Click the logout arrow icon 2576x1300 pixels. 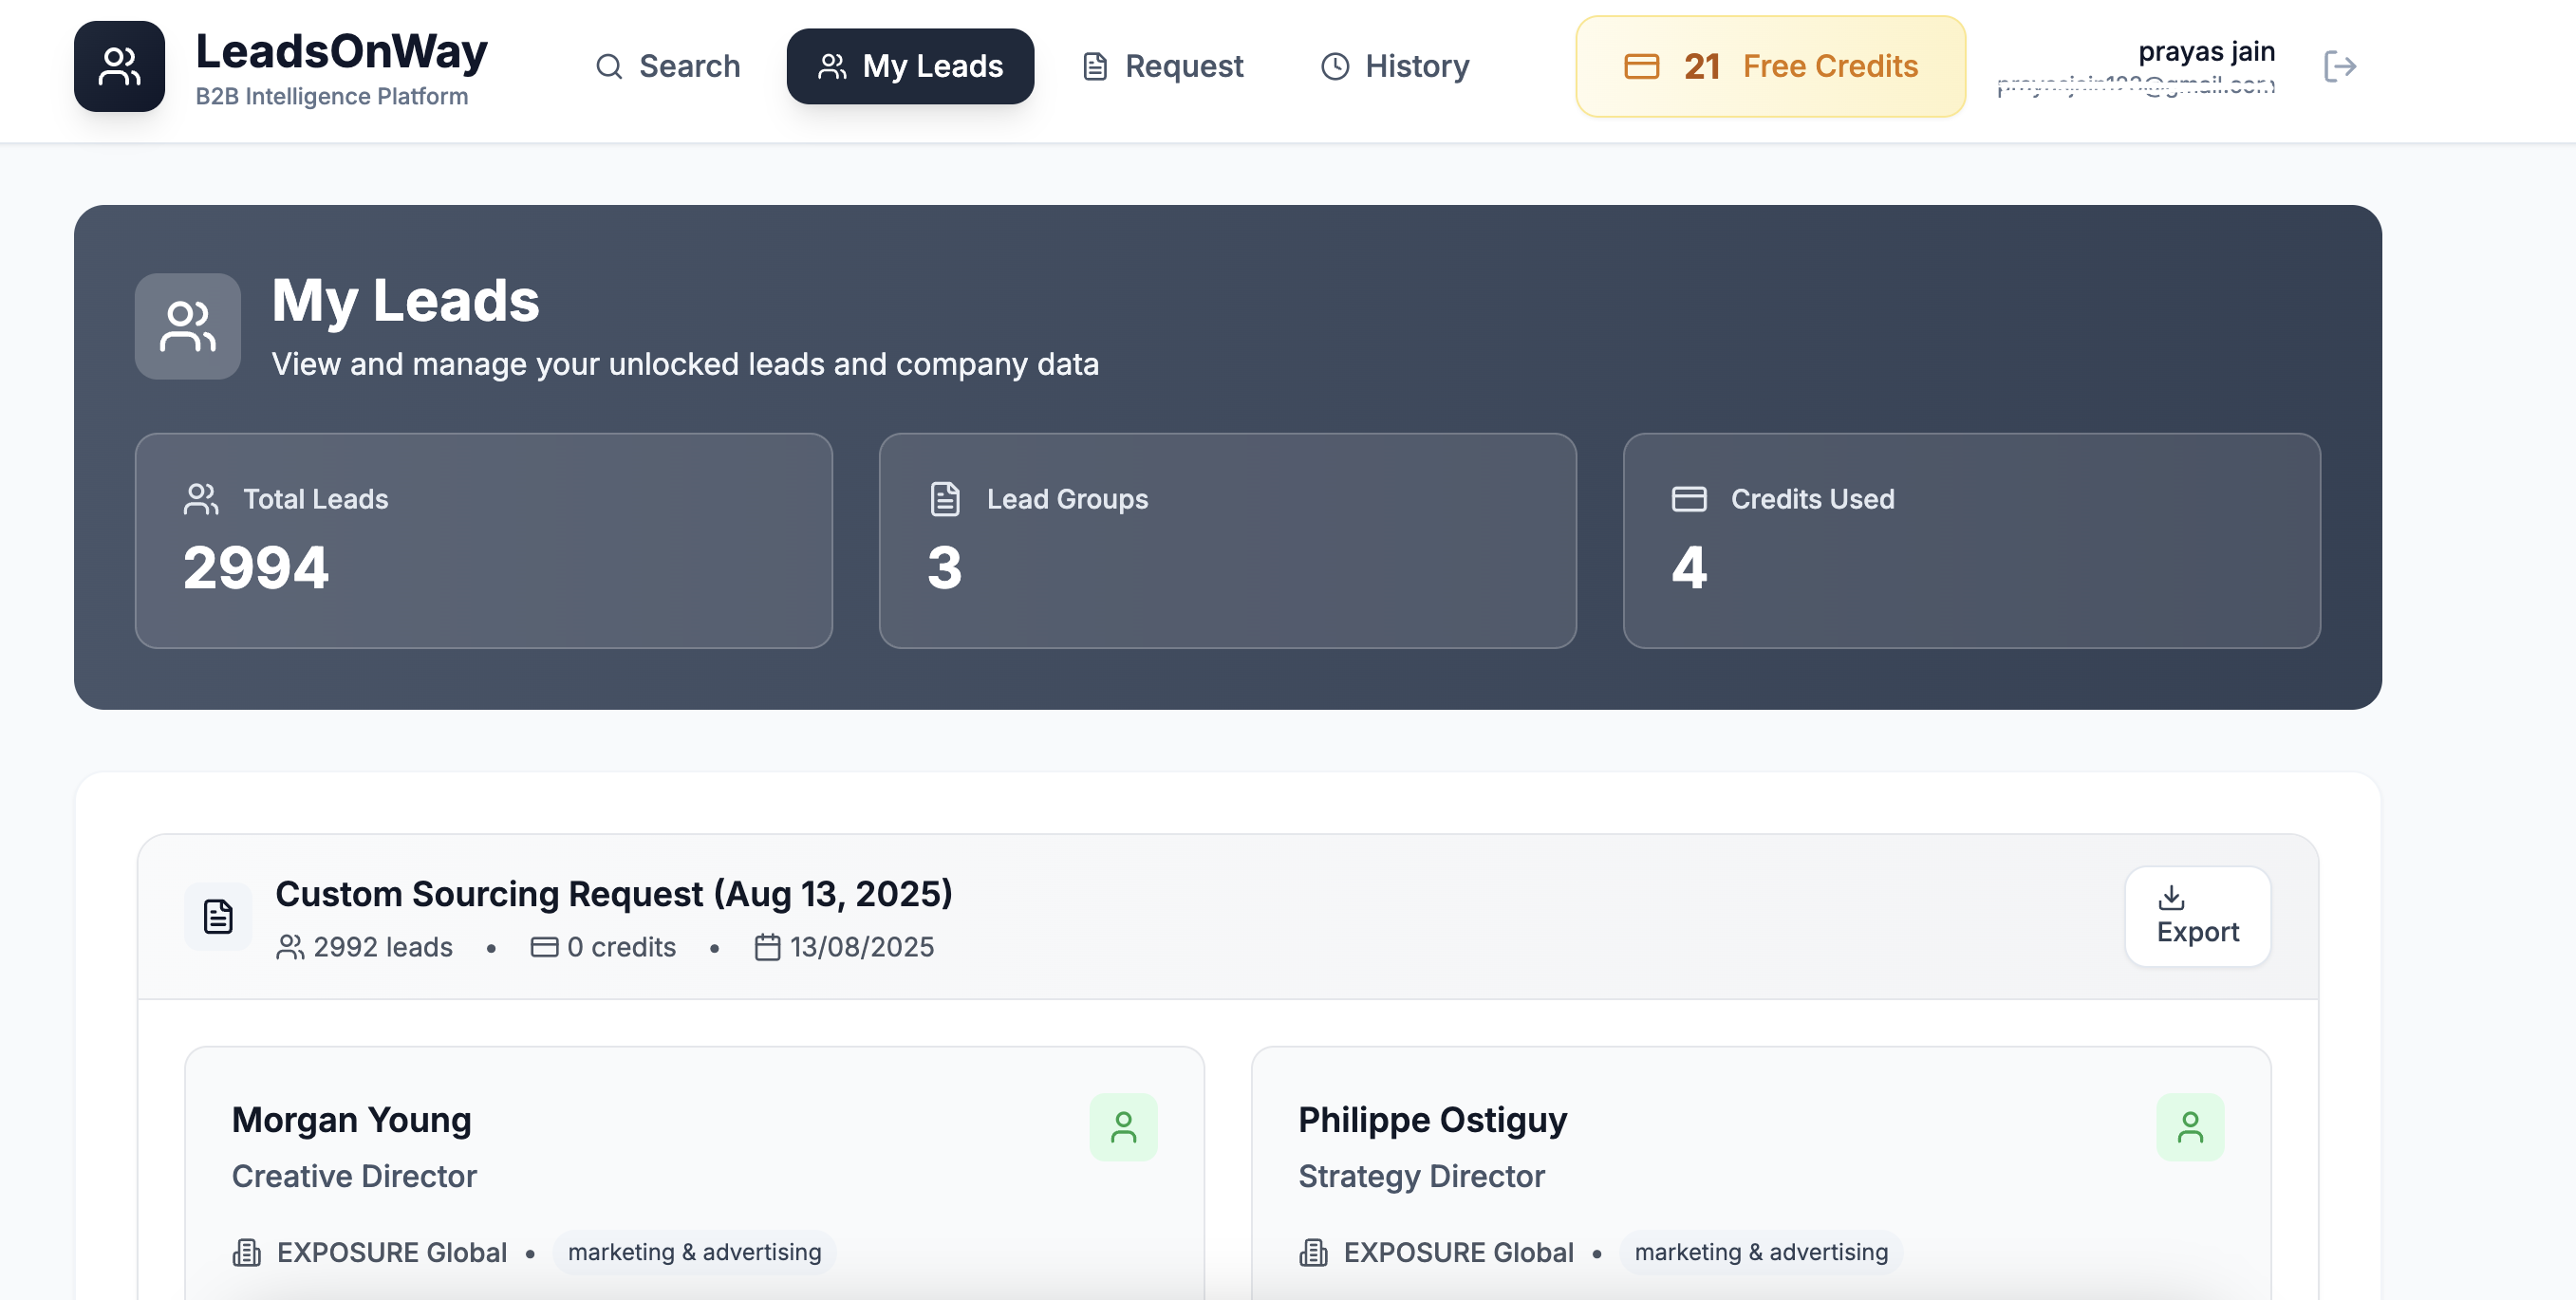click(x=2339, y=66)
